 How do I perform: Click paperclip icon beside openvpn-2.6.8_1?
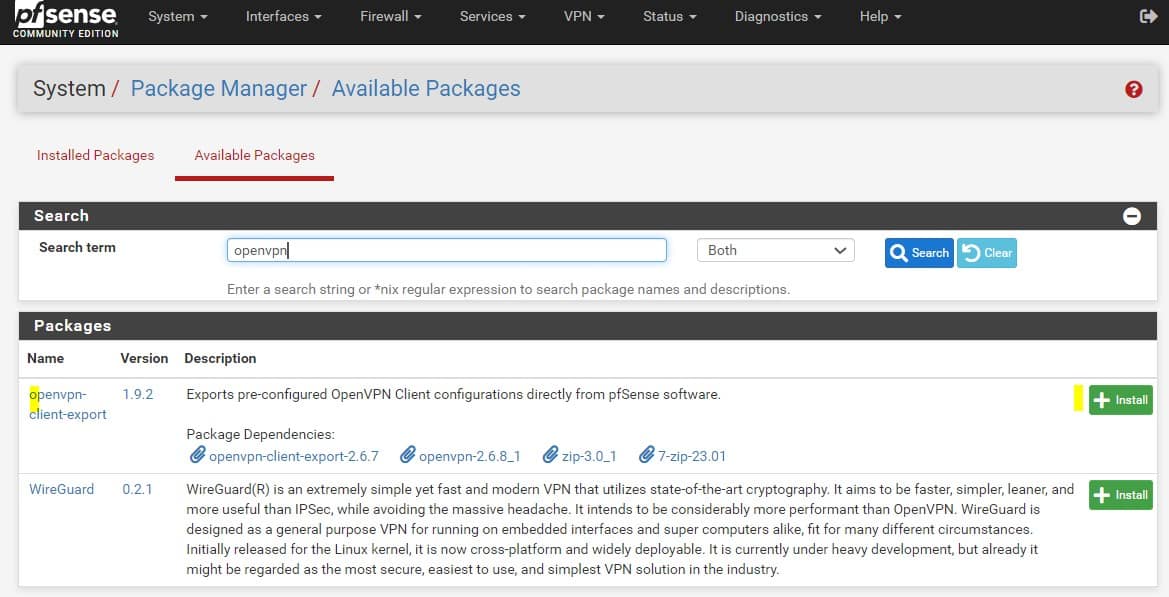click(408, 455)
